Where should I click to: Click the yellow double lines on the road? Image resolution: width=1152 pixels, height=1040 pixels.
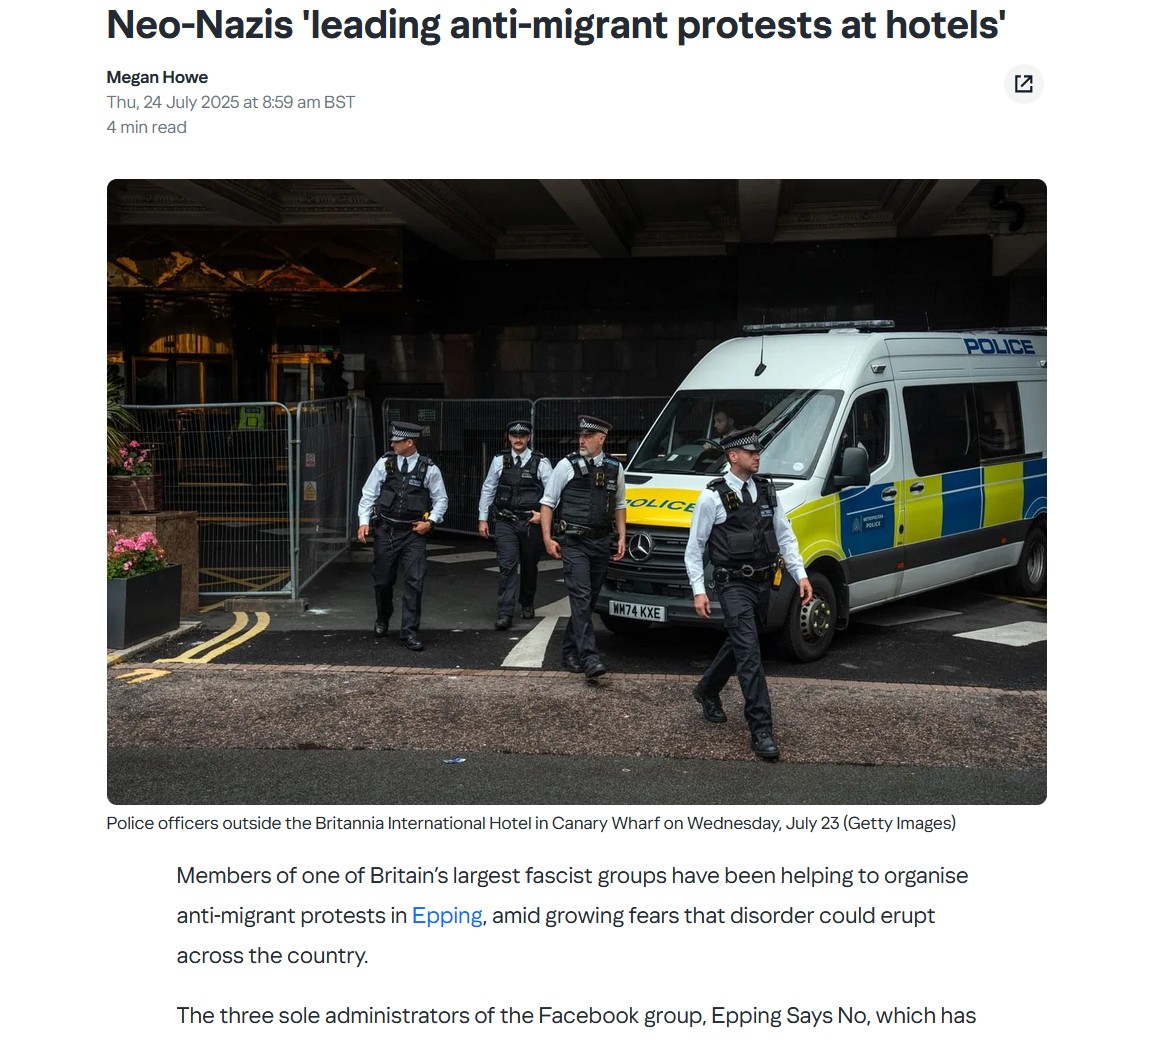(x=226, y=638)
